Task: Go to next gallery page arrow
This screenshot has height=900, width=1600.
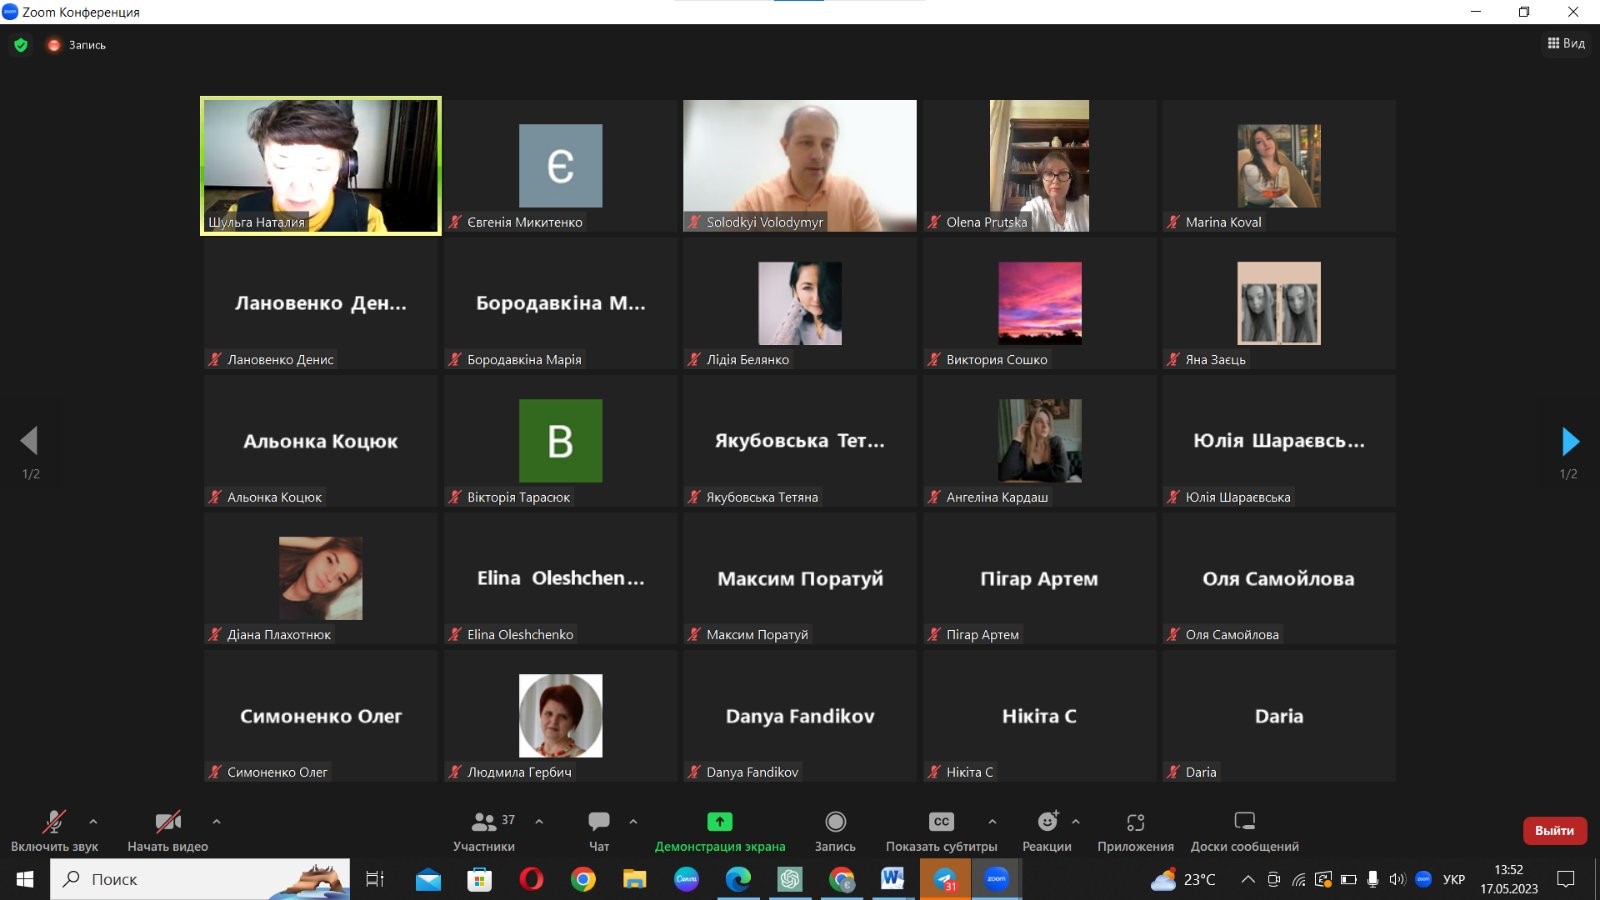Action: 1570,441
